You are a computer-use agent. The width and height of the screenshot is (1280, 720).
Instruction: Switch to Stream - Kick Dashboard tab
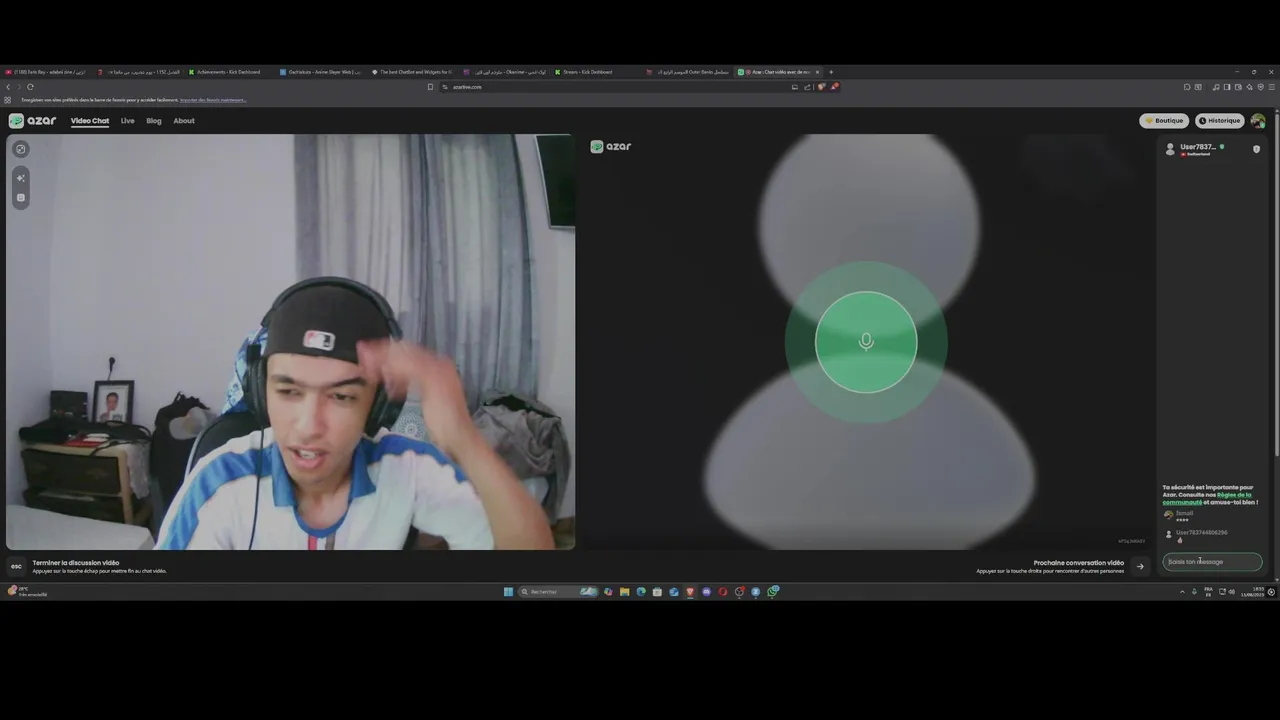click(x=595, y=72)
